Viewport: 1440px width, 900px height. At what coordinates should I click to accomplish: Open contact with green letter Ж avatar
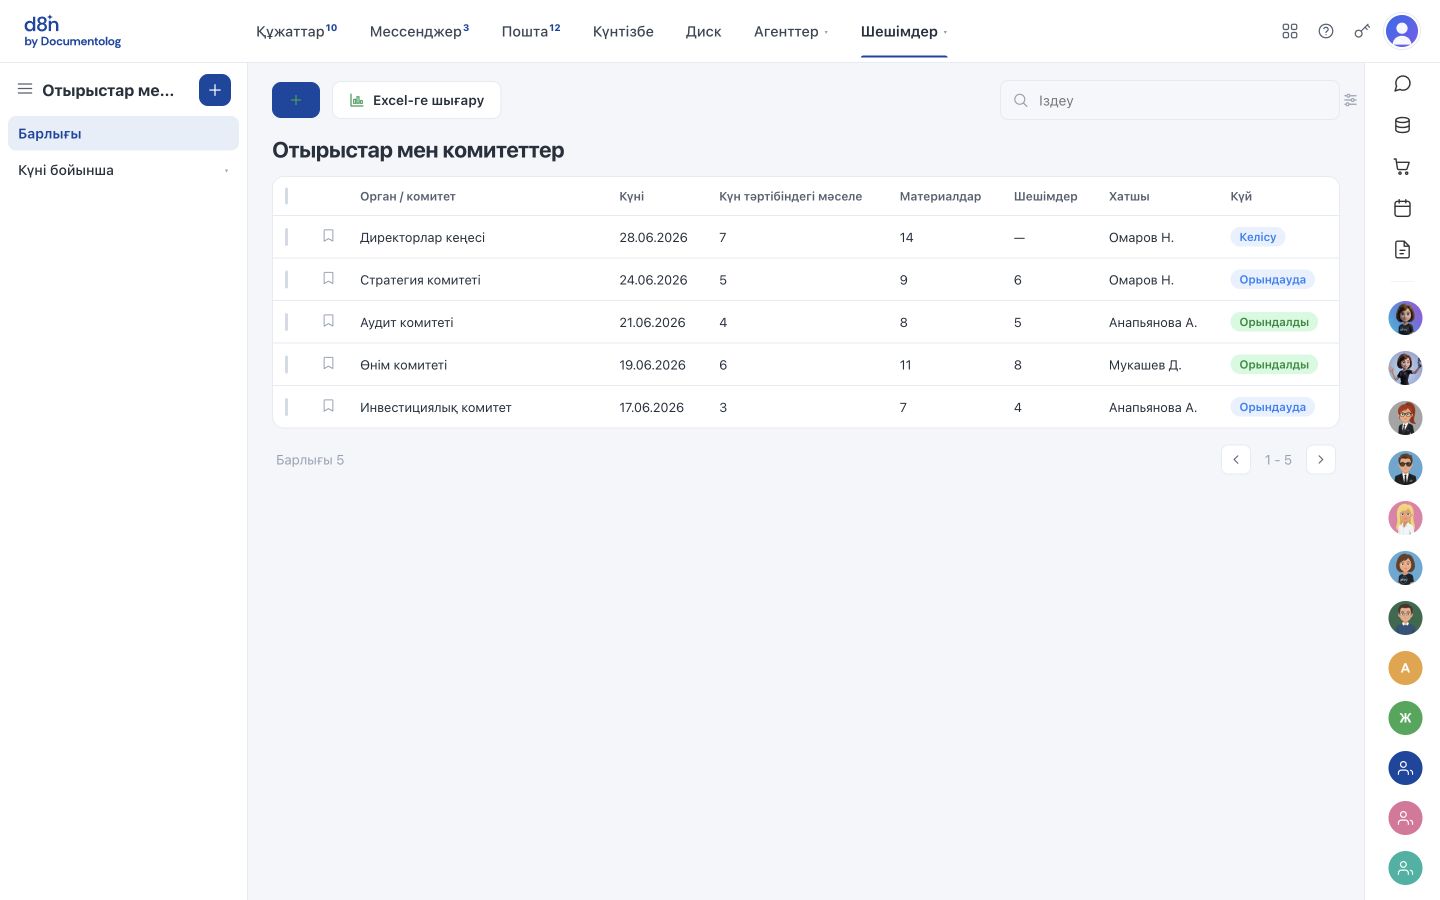1405,718
